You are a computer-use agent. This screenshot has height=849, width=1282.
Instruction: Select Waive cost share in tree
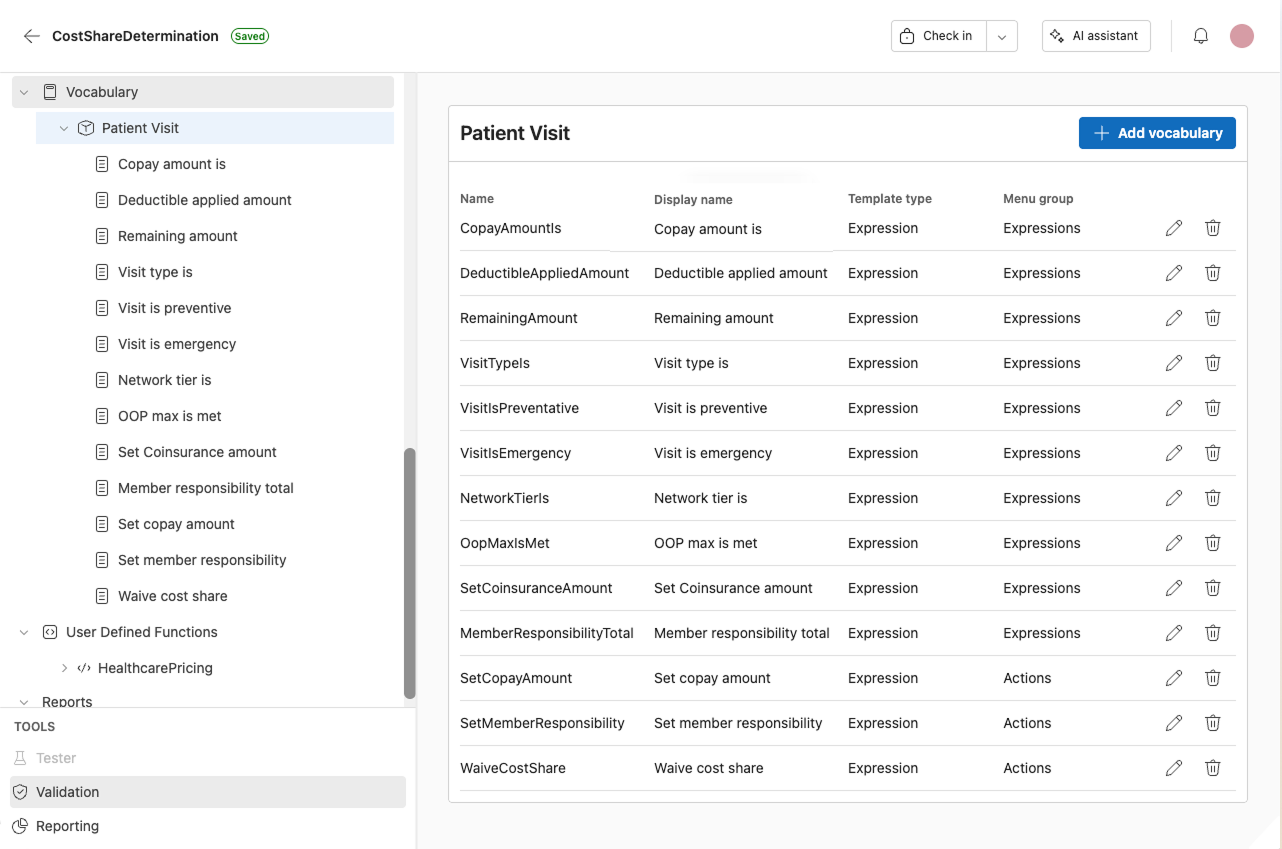[173, 596]
